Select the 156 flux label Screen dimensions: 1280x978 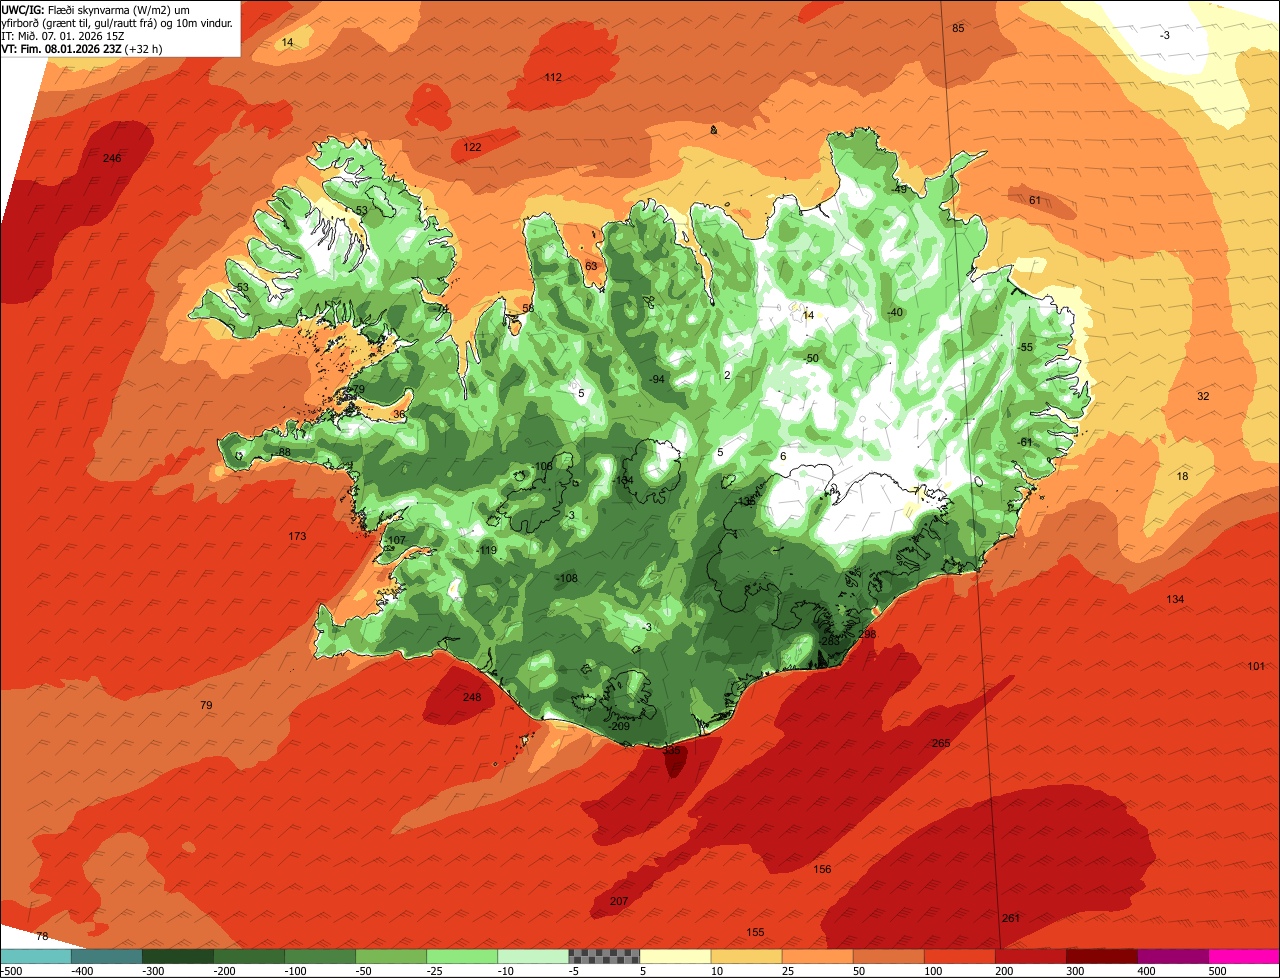(822, 869)
